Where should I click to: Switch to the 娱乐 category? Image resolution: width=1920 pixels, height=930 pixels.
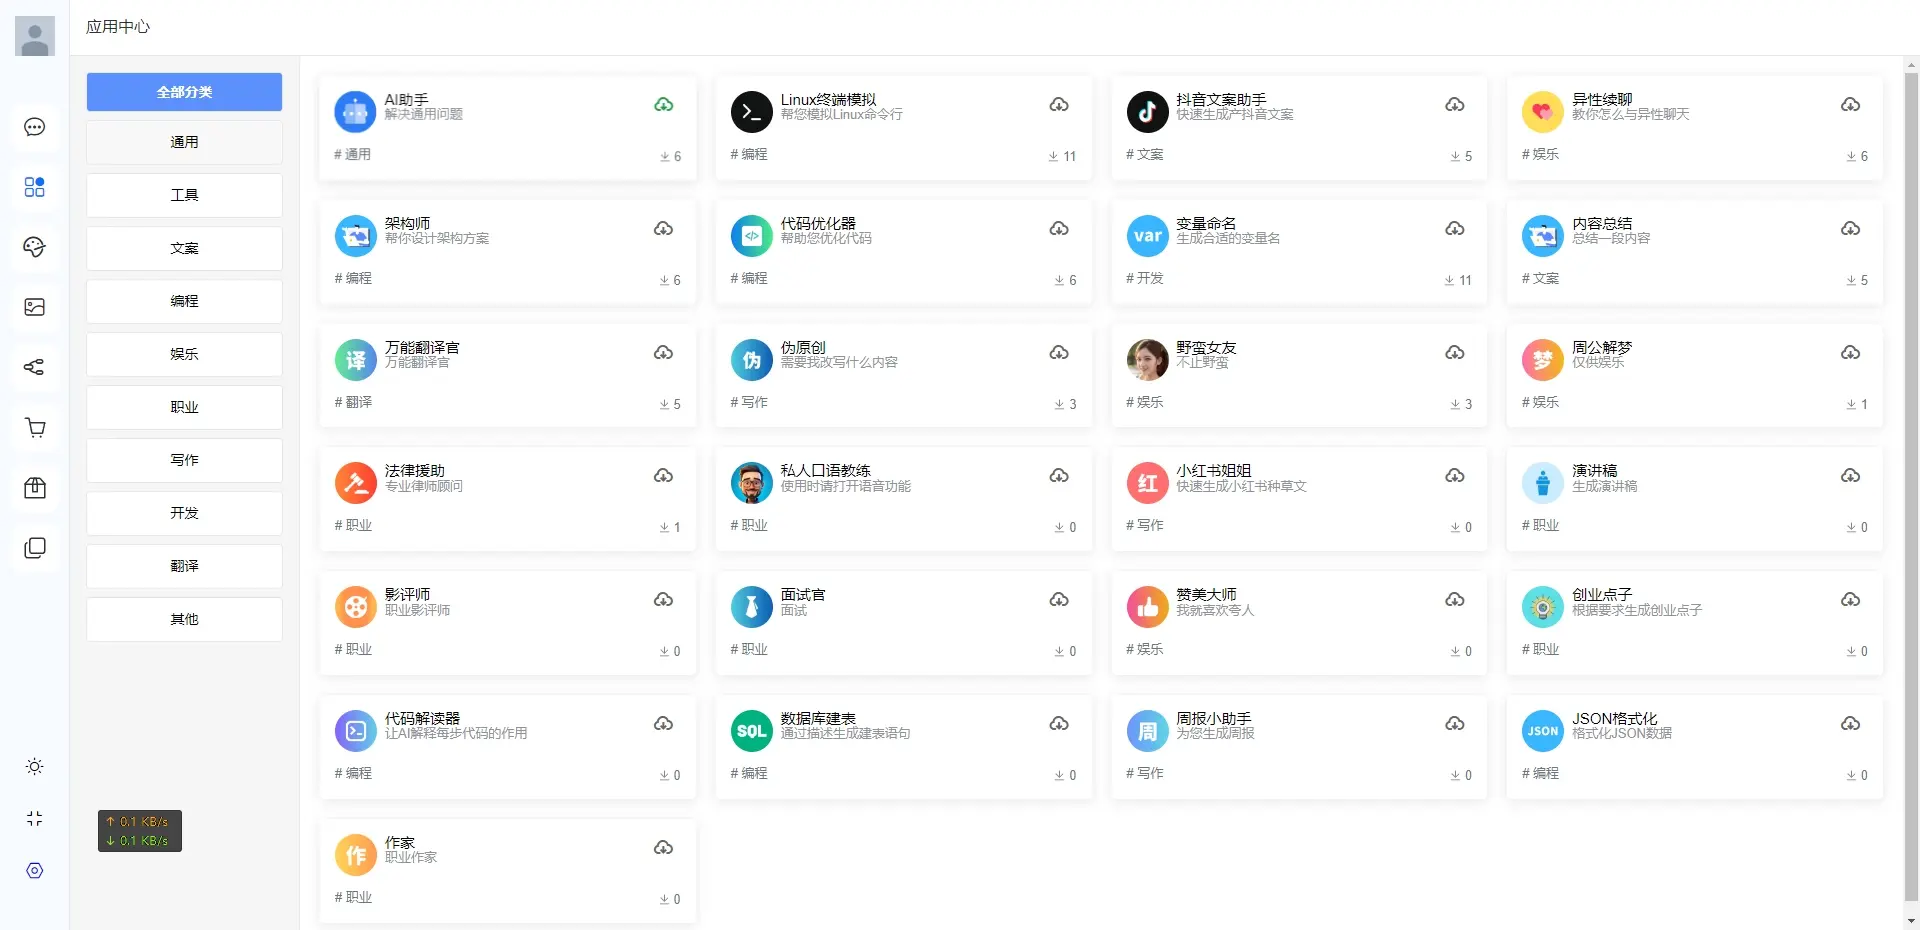click(x=184, y=354)
